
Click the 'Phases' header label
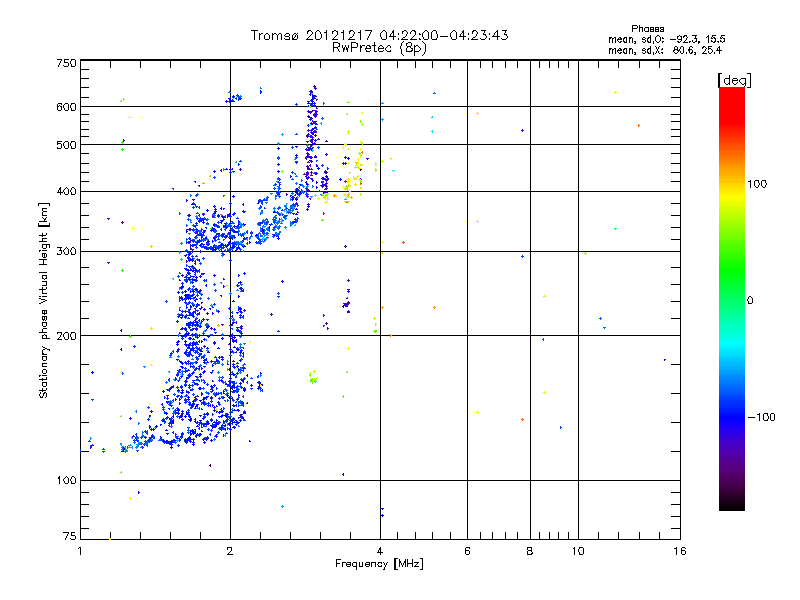pos(647,29)
